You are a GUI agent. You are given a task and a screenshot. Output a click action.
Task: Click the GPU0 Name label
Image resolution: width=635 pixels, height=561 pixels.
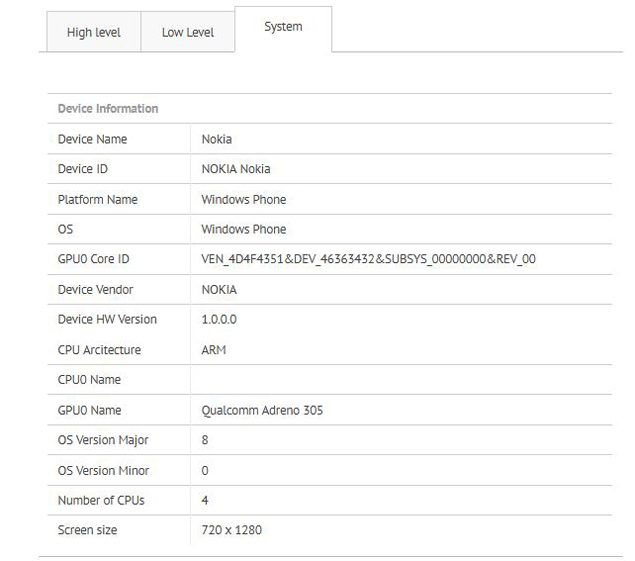pyautogui.click(x=89, y=410)
